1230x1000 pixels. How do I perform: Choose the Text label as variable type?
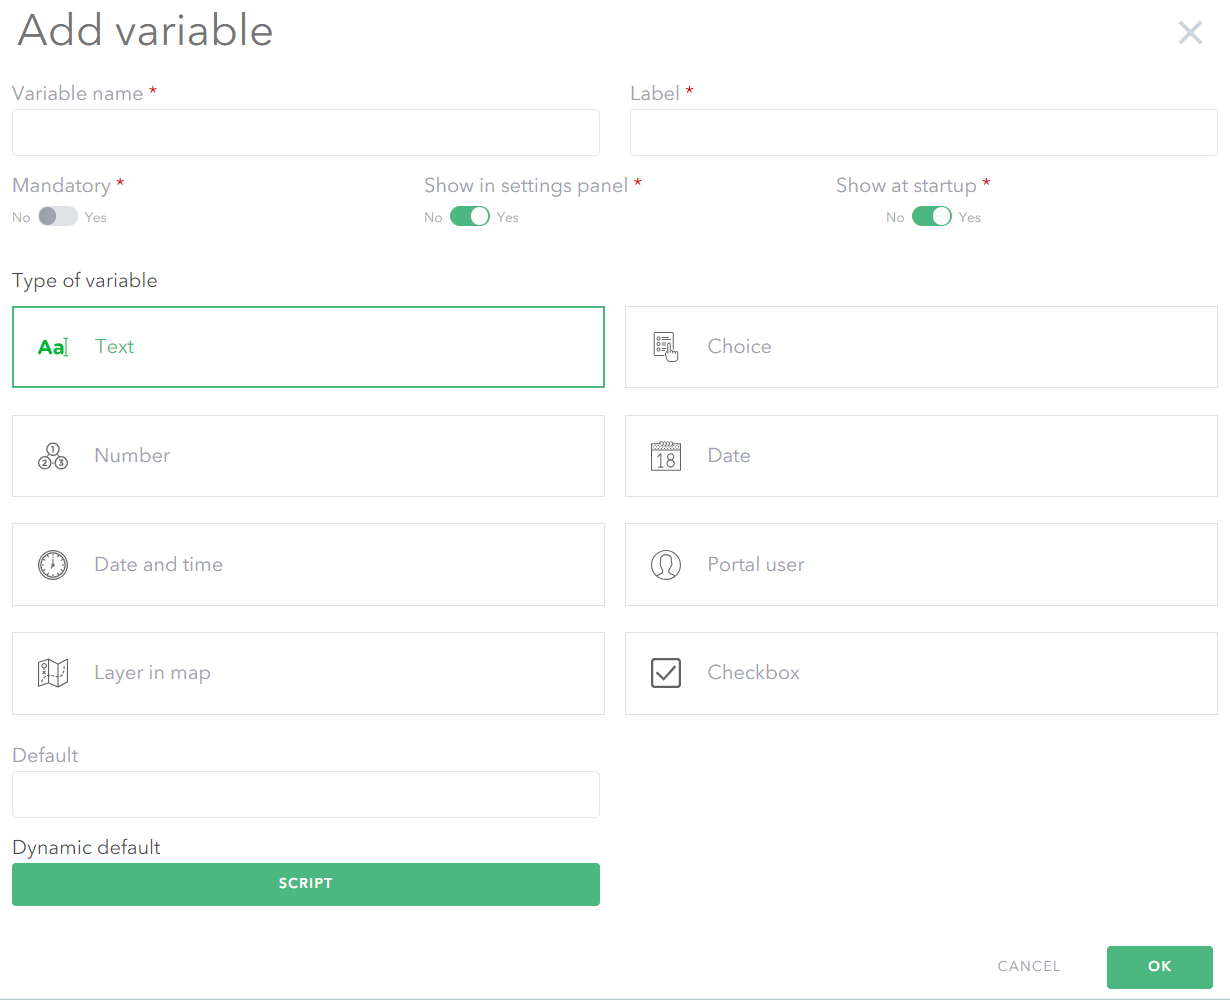(115, 347)
